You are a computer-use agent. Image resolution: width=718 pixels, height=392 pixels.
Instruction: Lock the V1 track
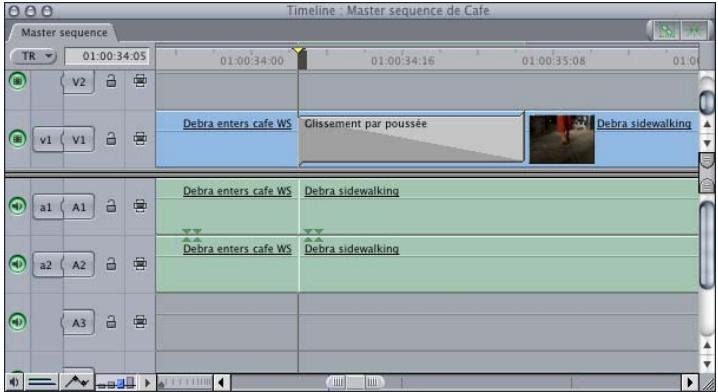click(111, 138)
